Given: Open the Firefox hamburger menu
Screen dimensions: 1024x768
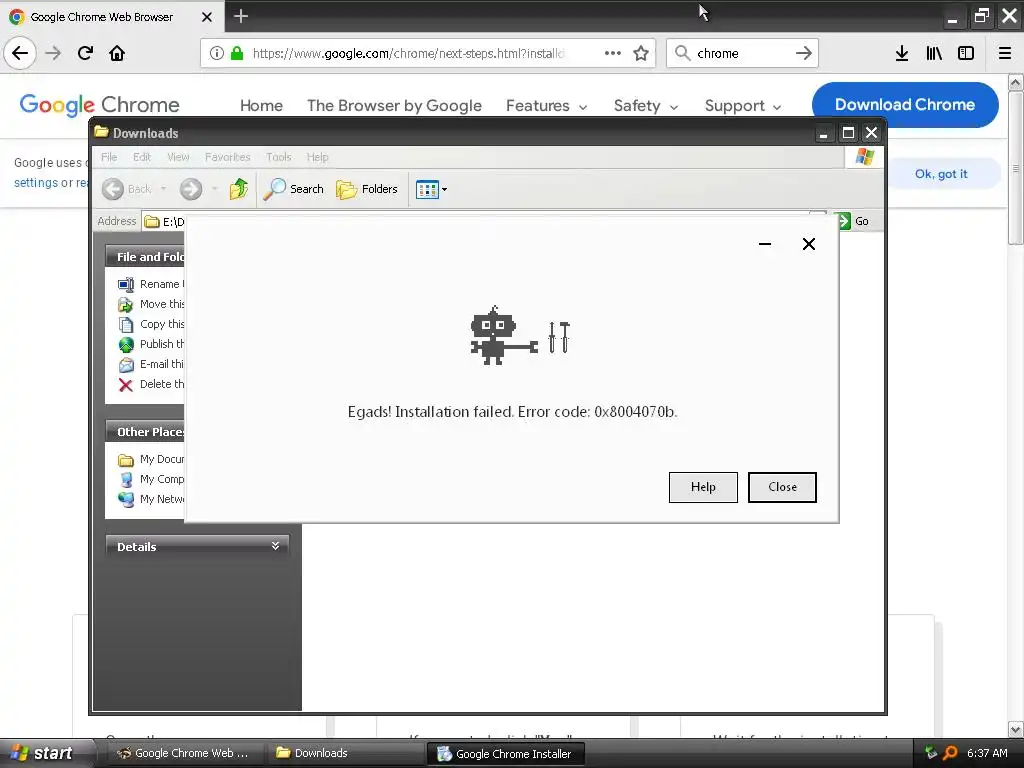Looking at the screenshot, I should (1005, 53).
